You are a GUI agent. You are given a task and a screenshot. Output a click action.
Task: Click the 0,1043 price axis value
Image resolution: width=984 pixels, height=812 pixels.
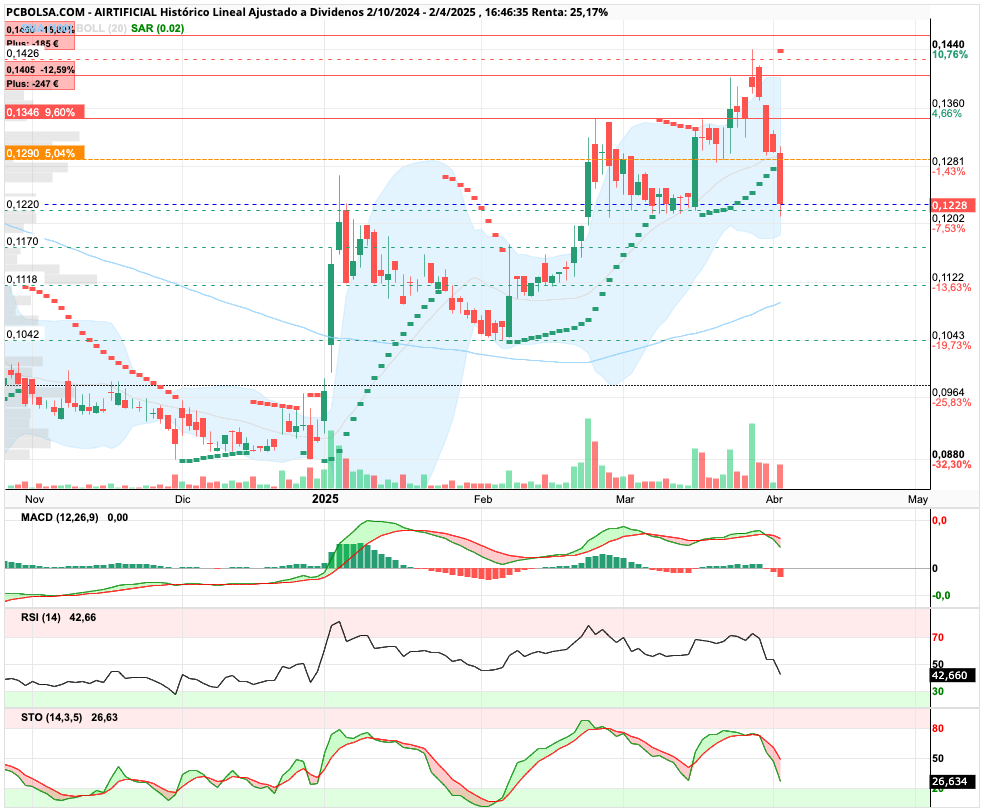pyautogui.click(x=948, y=336)
